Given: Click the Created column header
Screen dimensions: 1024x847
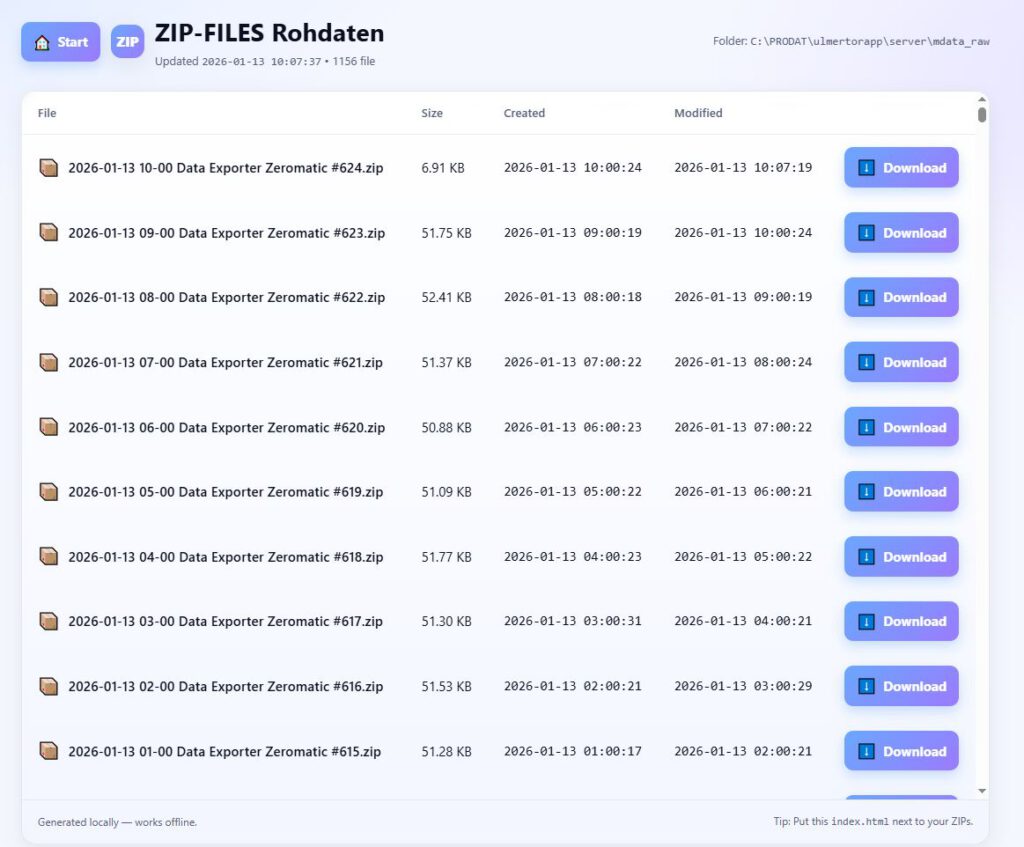Looking at the screenshot, I should 524,113.
